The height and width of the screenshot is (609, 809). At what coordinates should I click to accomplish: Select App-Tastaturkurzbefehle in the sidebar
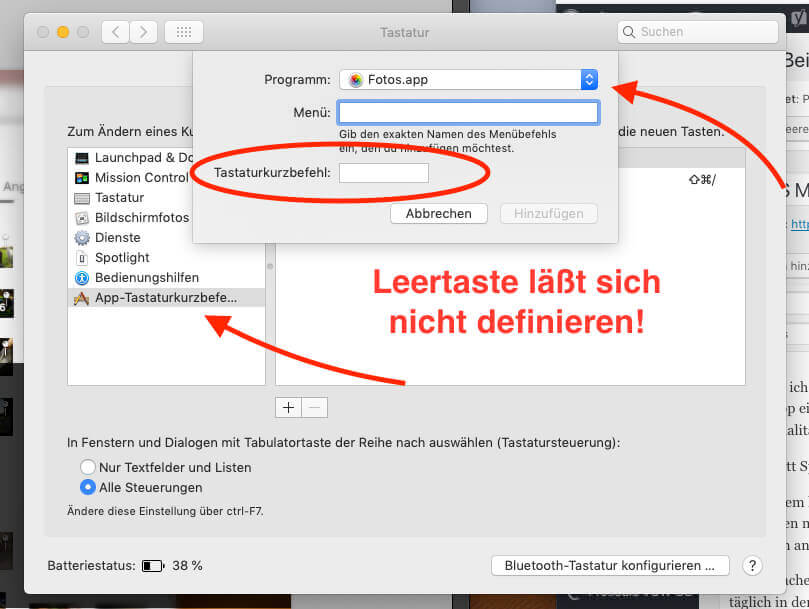coord(165,298)
